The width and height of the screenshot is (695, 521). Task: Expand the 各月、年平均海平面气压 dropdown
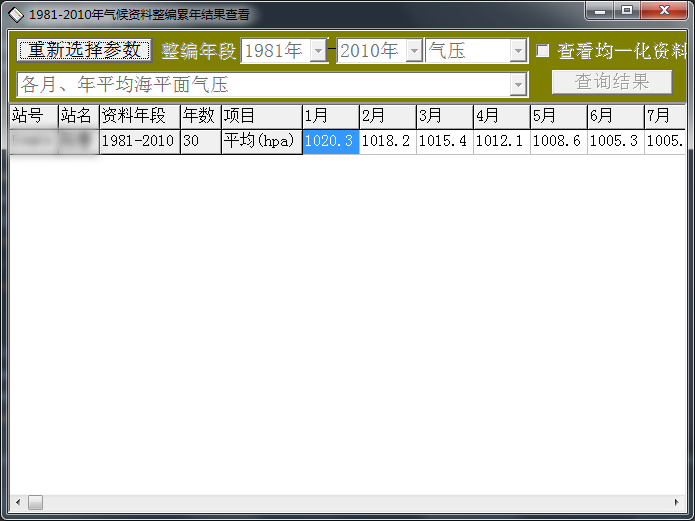click(518, 85)
